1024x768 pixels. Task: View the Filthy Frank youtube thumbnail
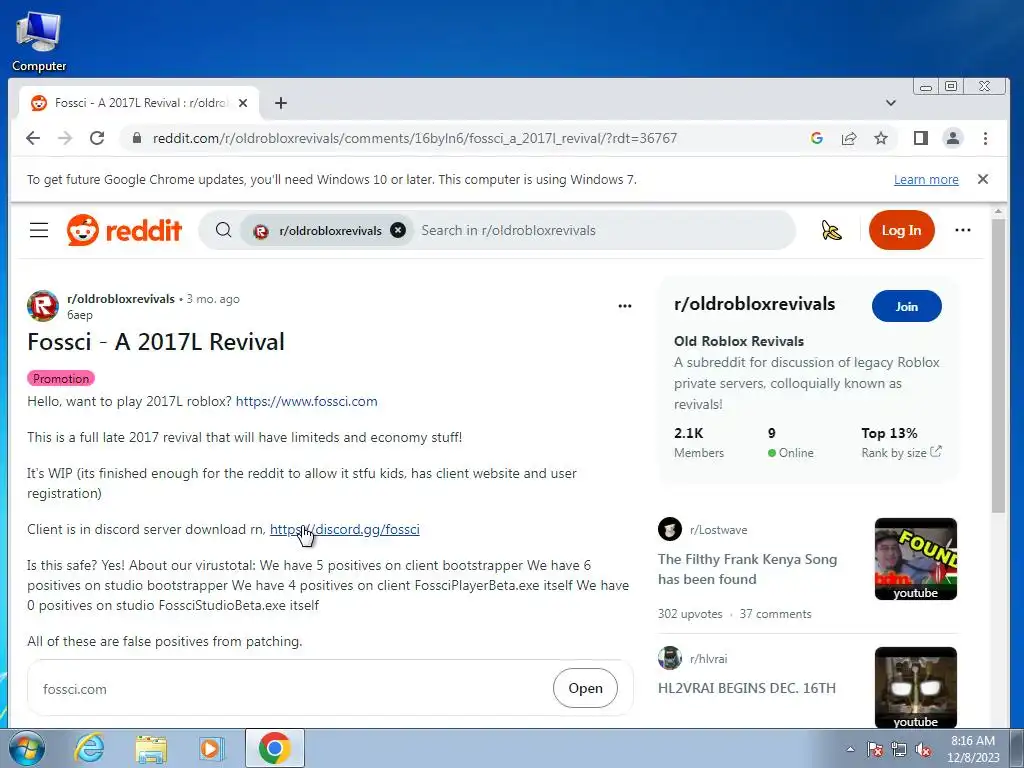coord(916,558)
